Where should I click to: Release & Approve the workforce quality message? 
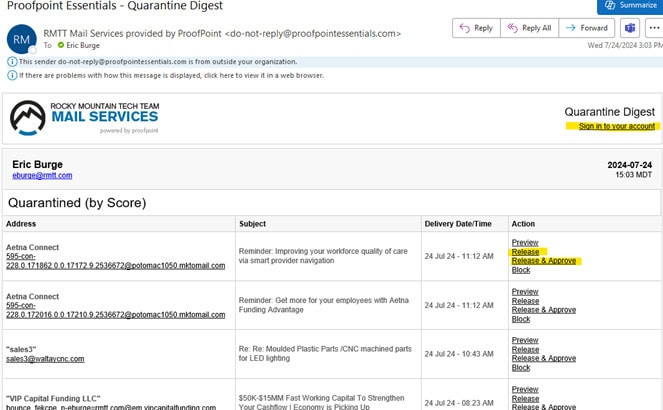(x=544, y=261)
